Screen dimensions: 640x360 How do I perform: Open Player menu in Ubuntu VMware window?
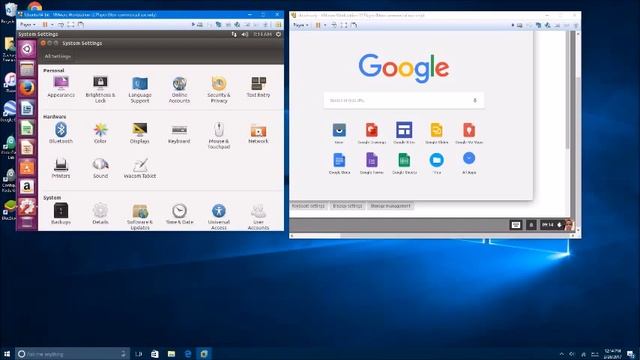(x=28, y=25)
